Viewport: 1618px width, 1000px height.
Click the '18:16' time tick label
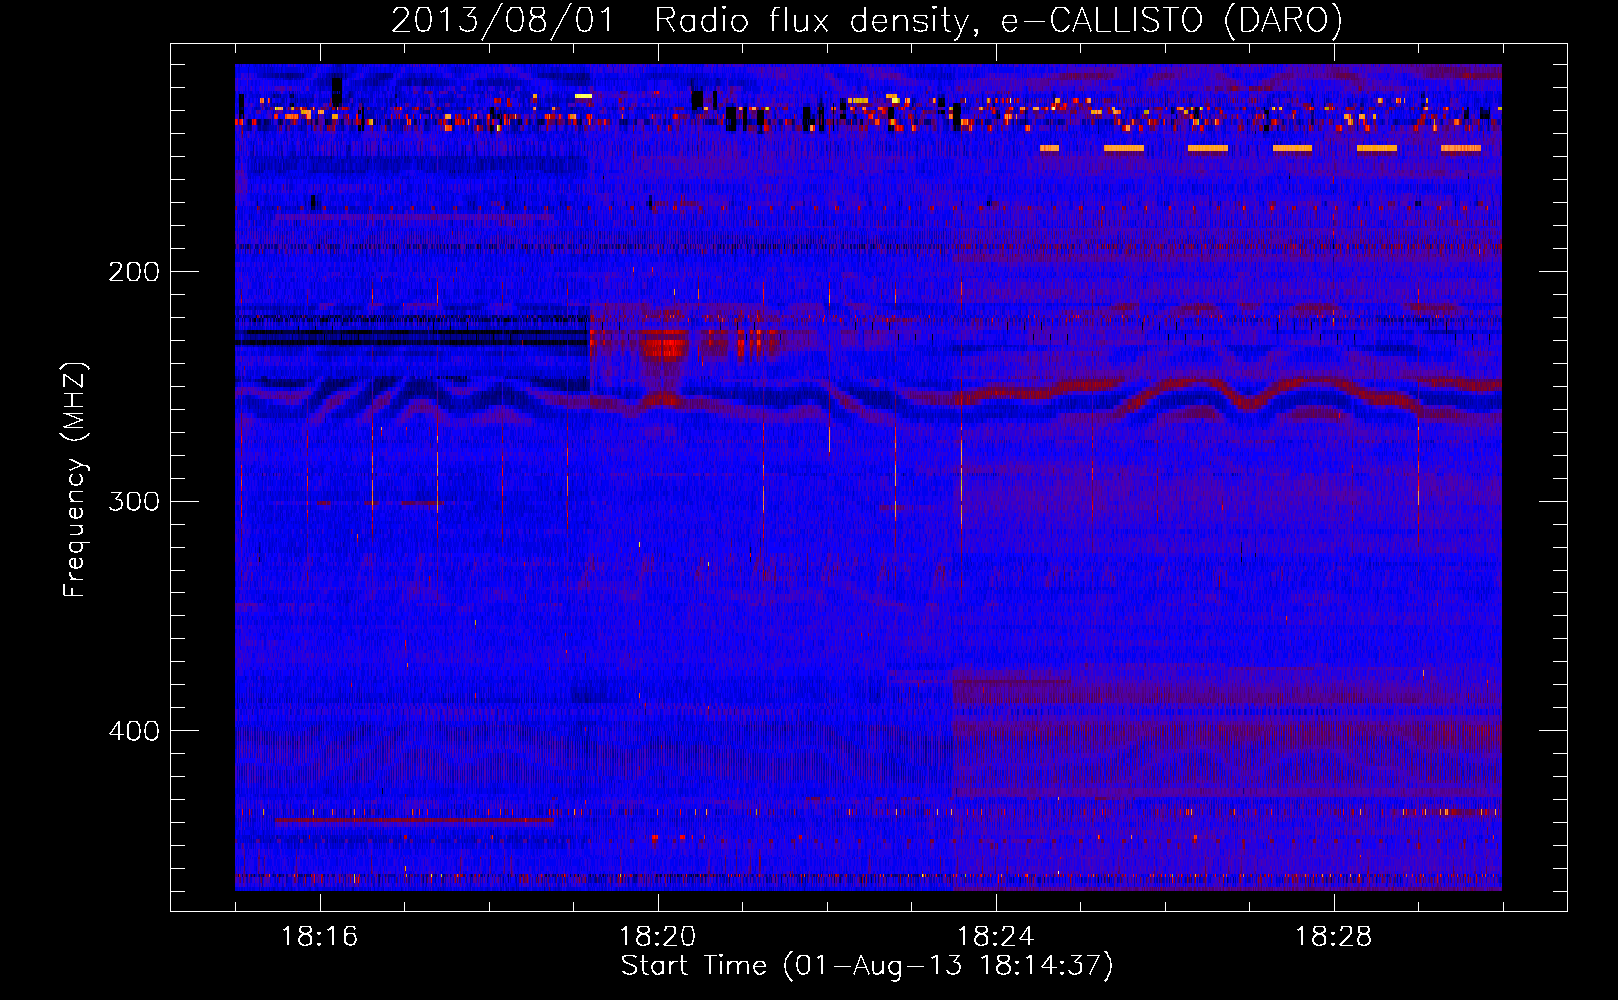click(320, 937)
